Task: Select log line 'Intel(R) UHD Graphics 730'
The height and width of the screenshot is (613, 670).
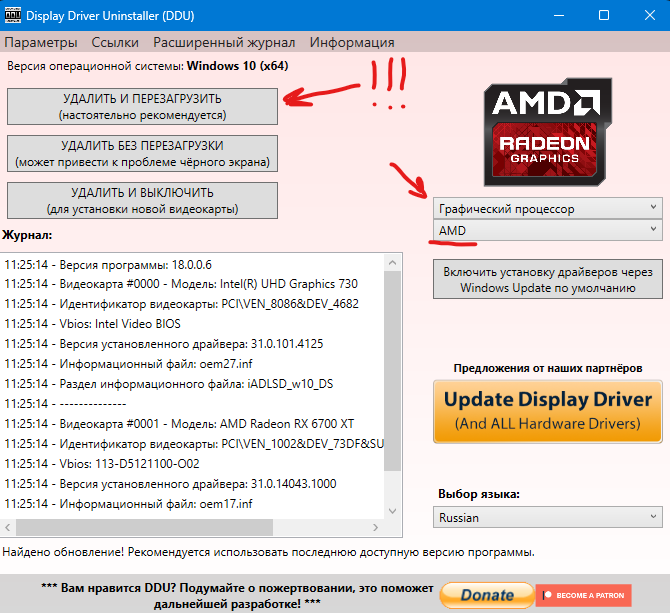Action: click(x=181, y=284)
